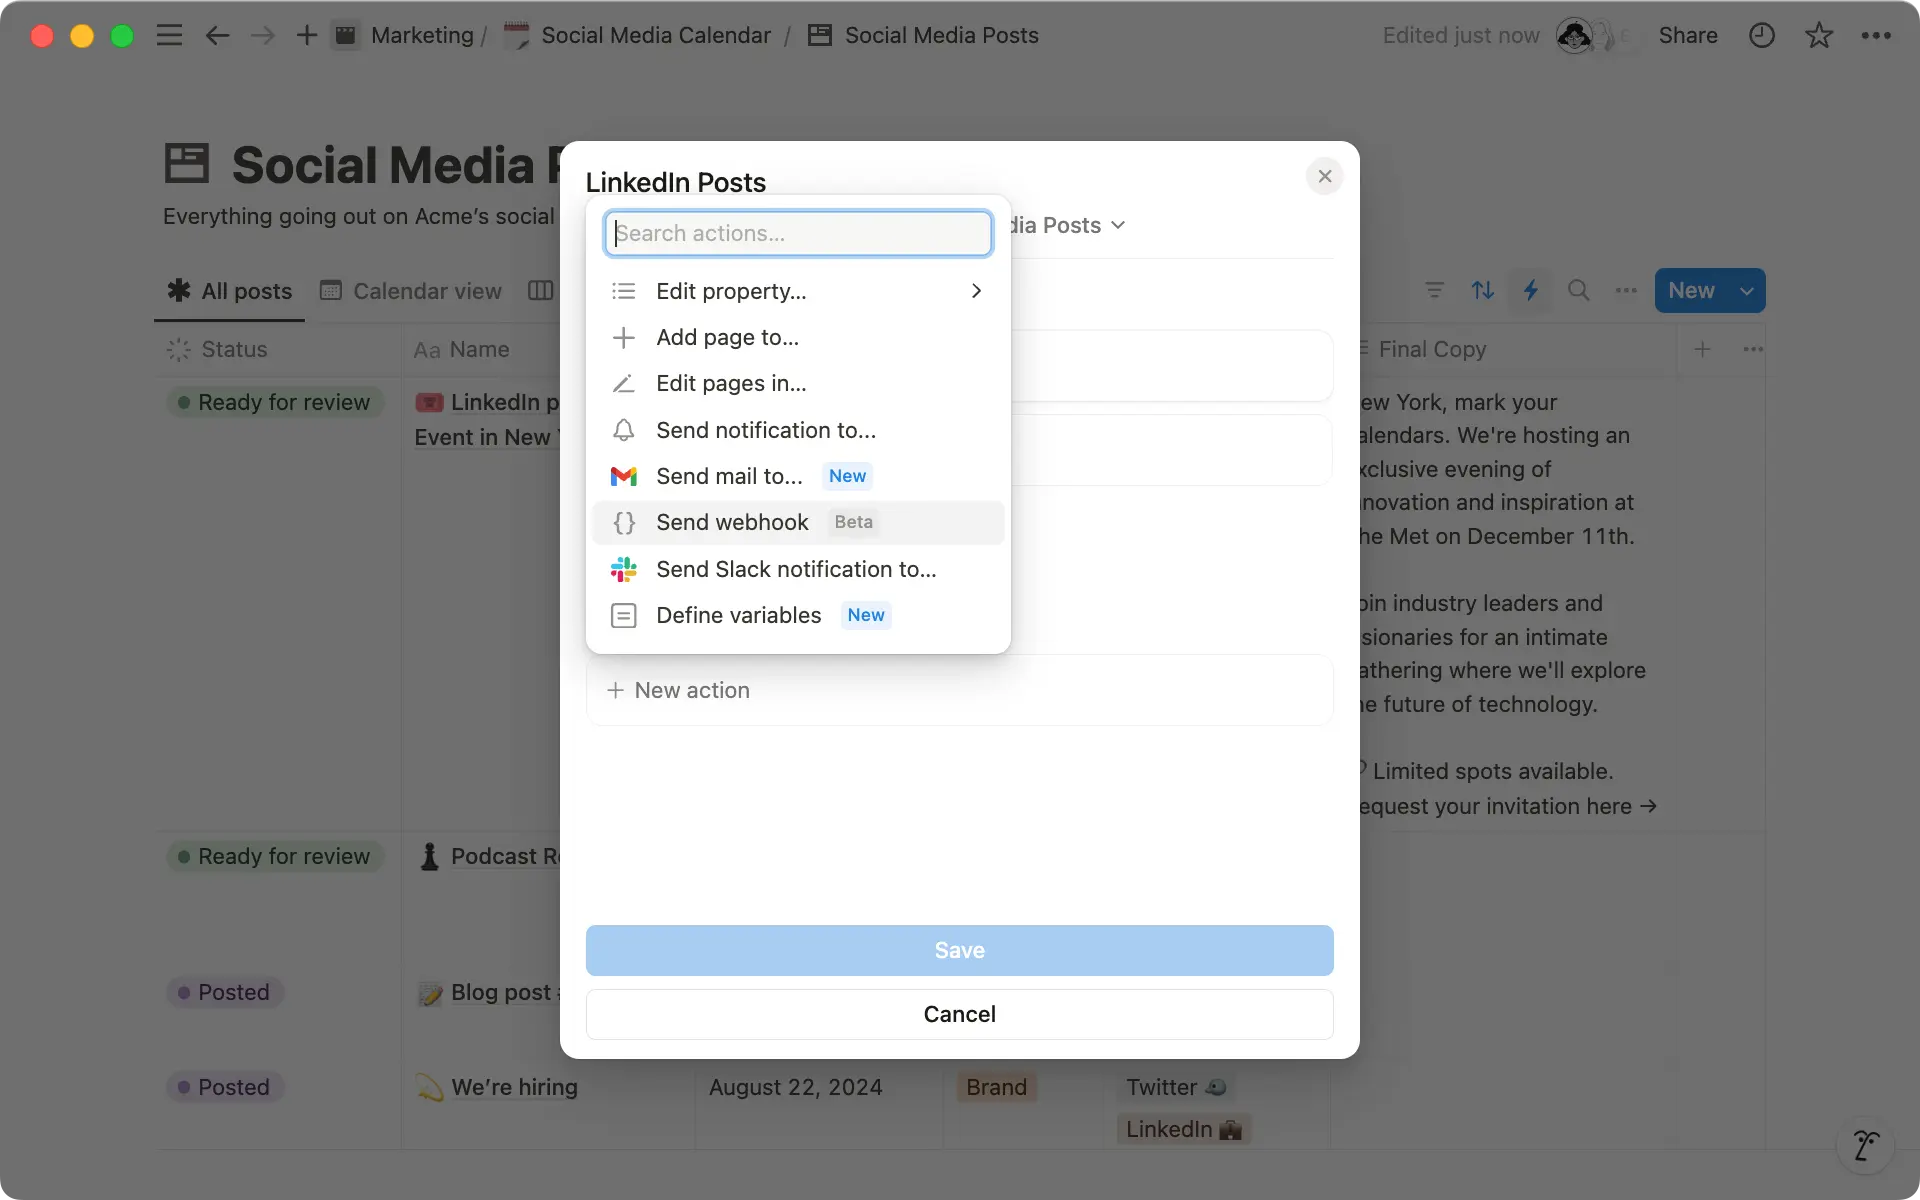Favorite the page using the star icon
Screen dimensions: 1920x1200
1818,35
